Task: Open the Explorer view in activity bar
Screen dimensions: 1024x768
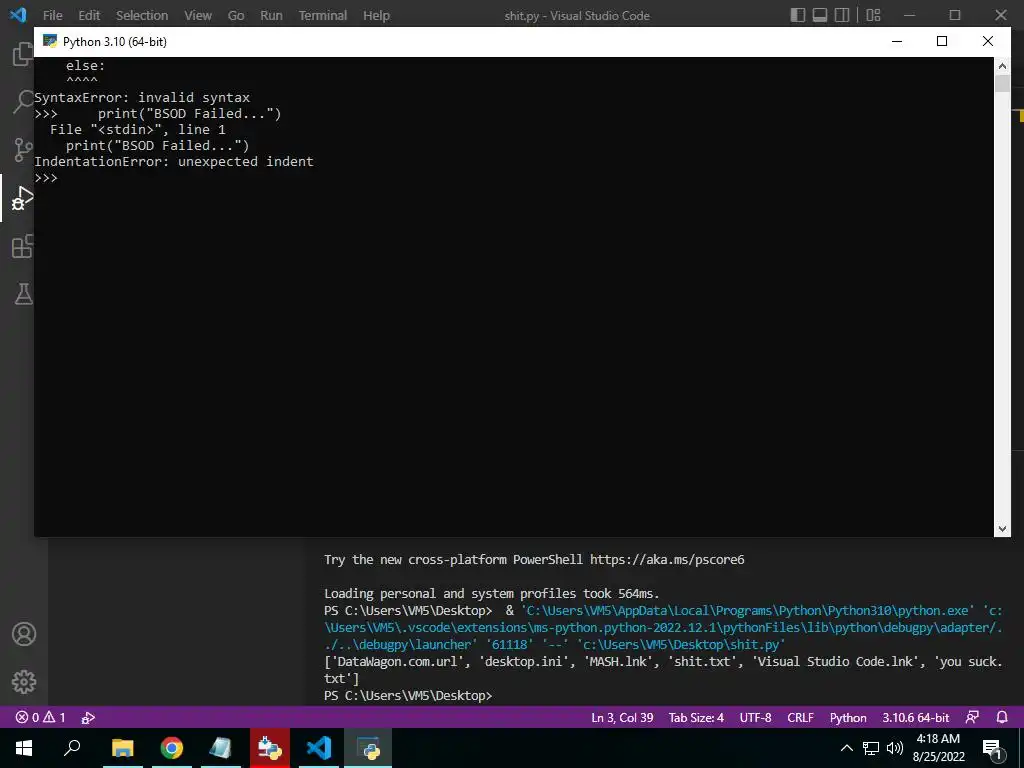Action: coord(22,54)
